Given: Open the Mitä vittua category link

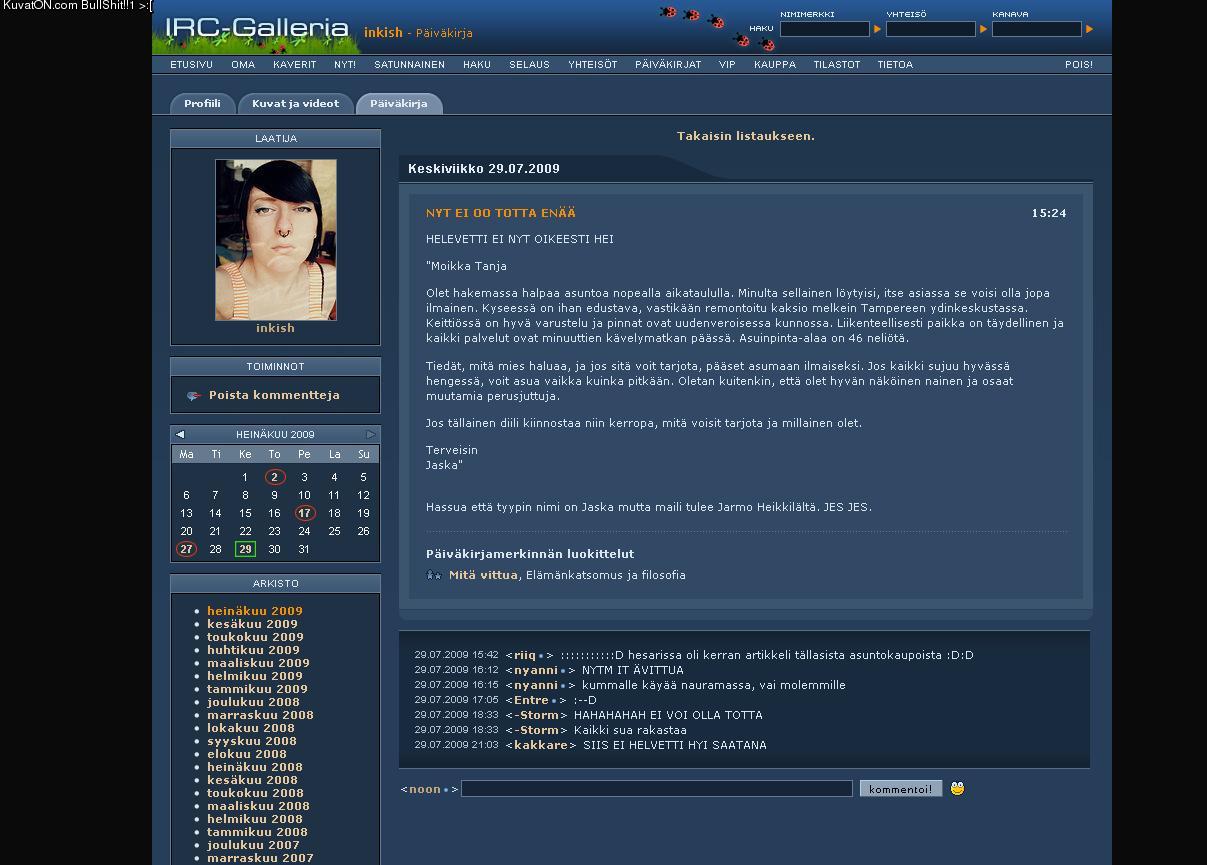Looking at the screenshot, I should tap(483, 575).
